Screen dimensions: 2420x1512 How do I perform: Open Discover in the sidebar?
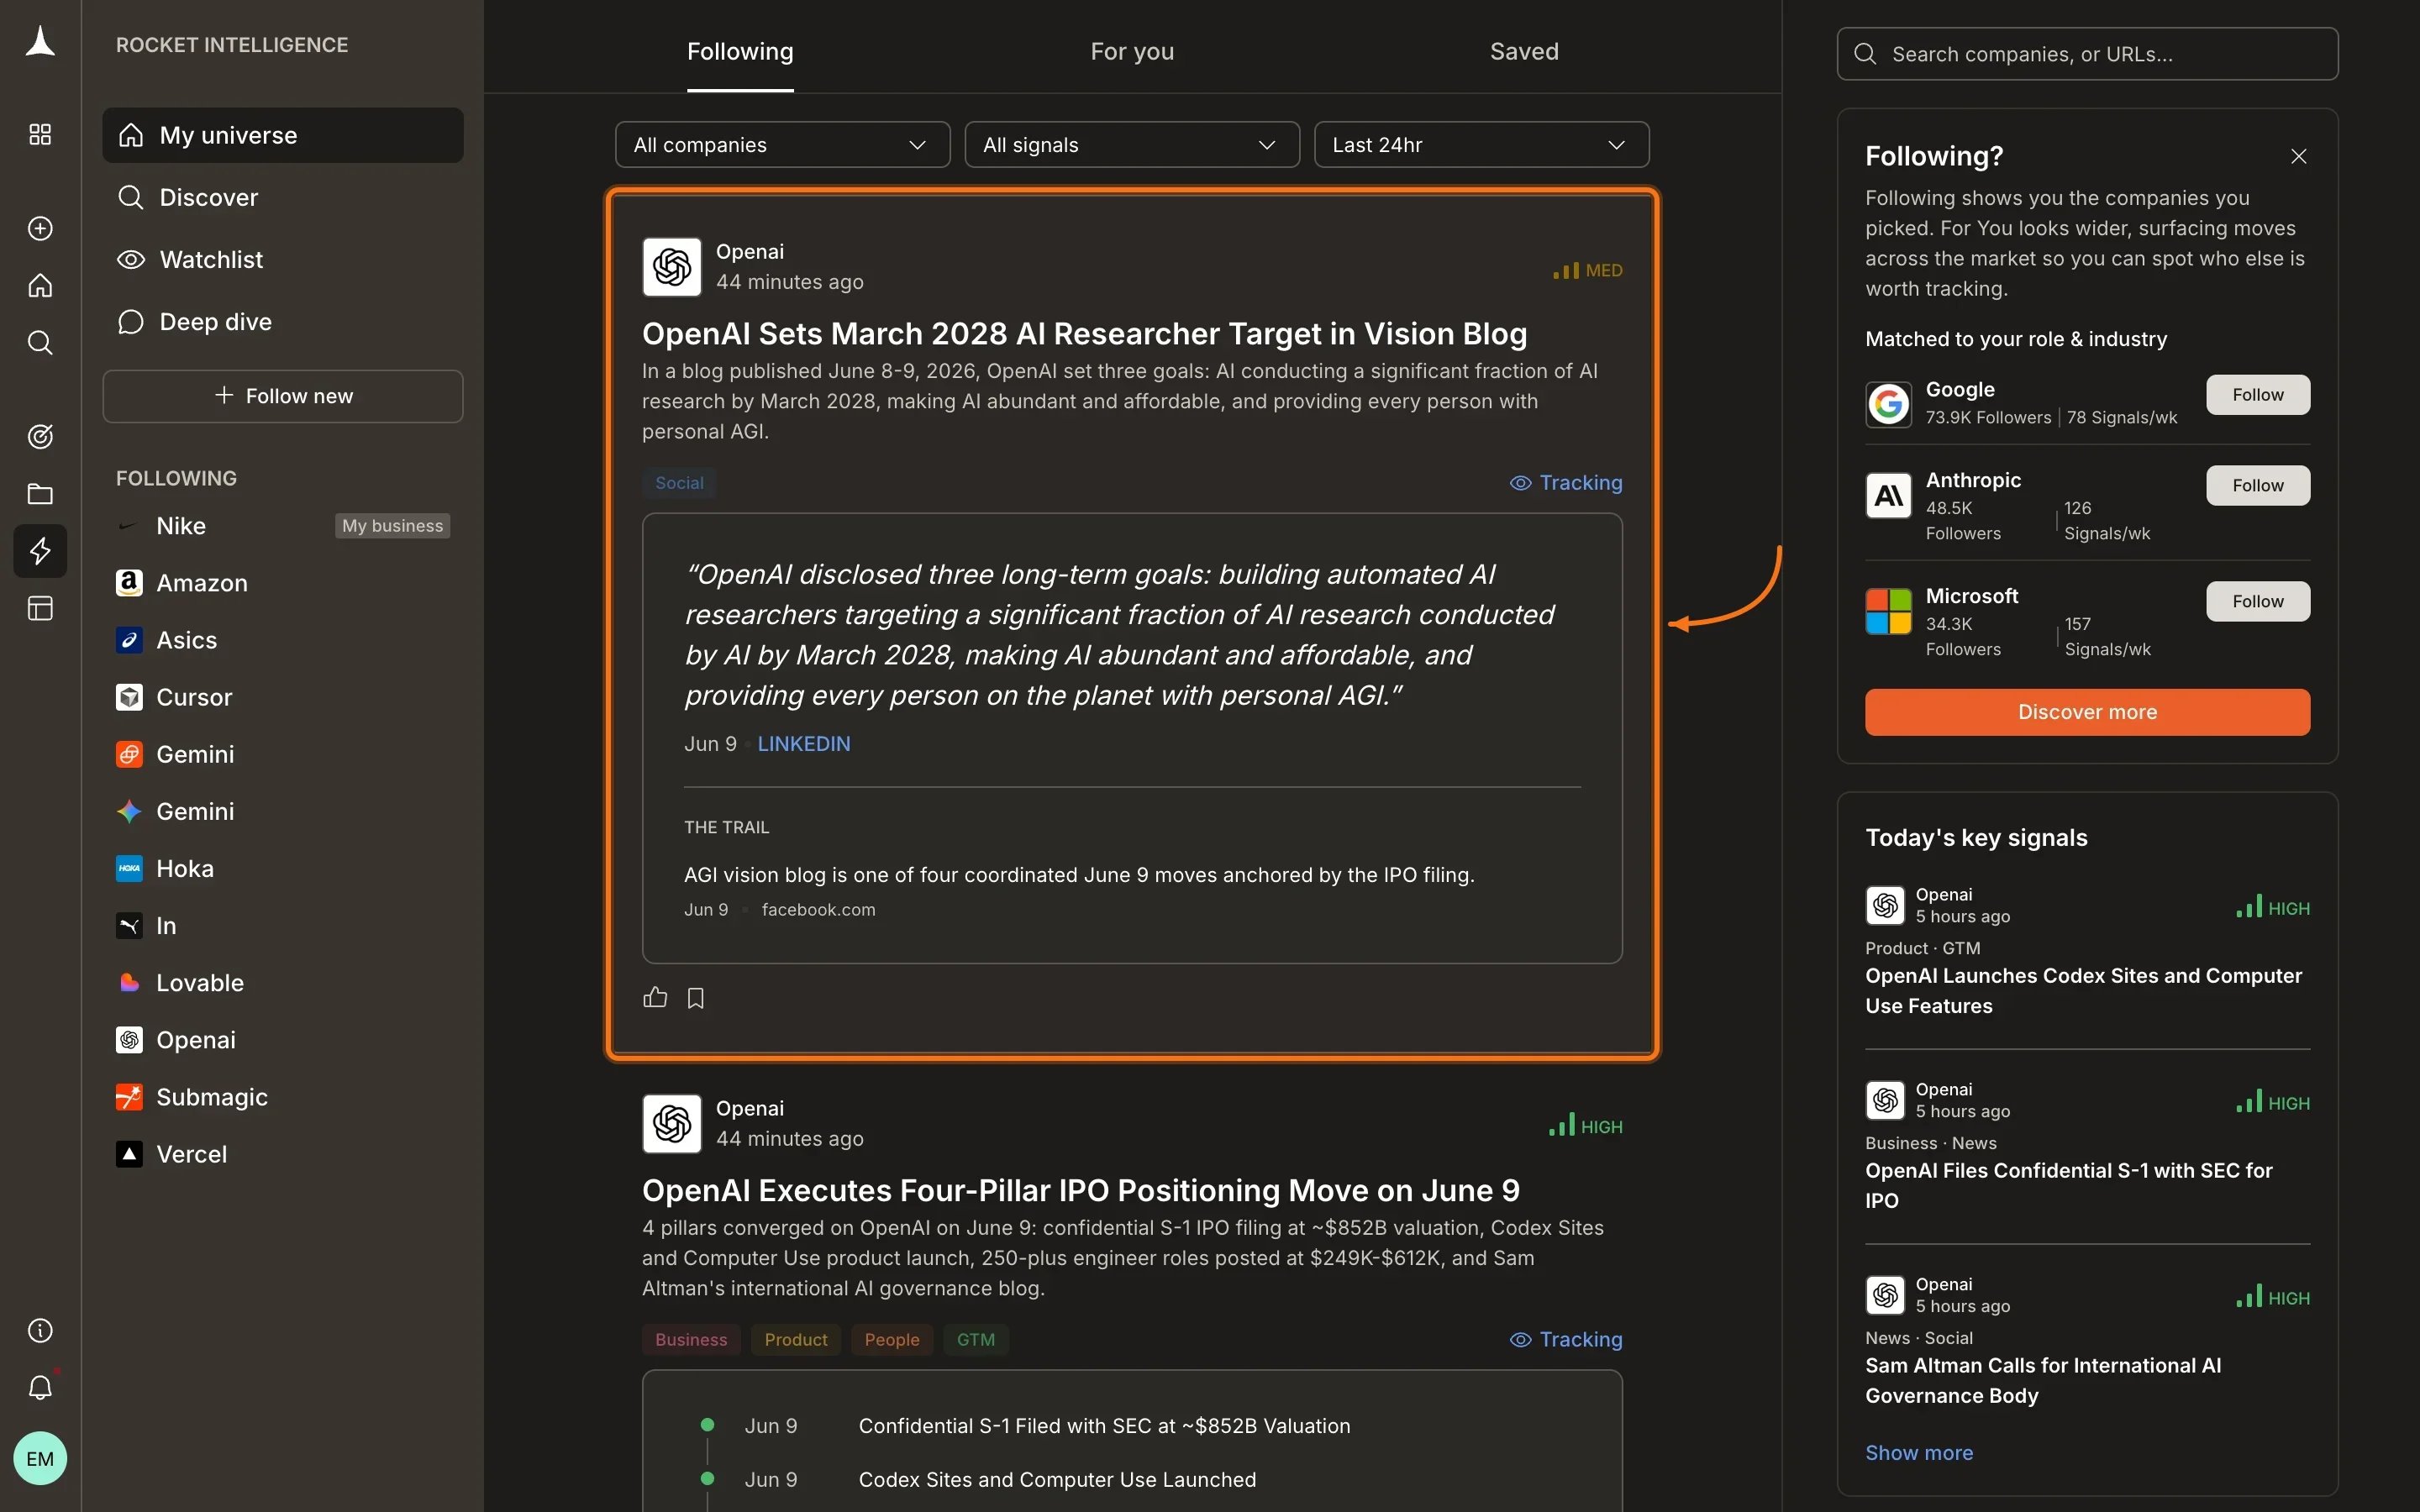click(x=283, y=197)
